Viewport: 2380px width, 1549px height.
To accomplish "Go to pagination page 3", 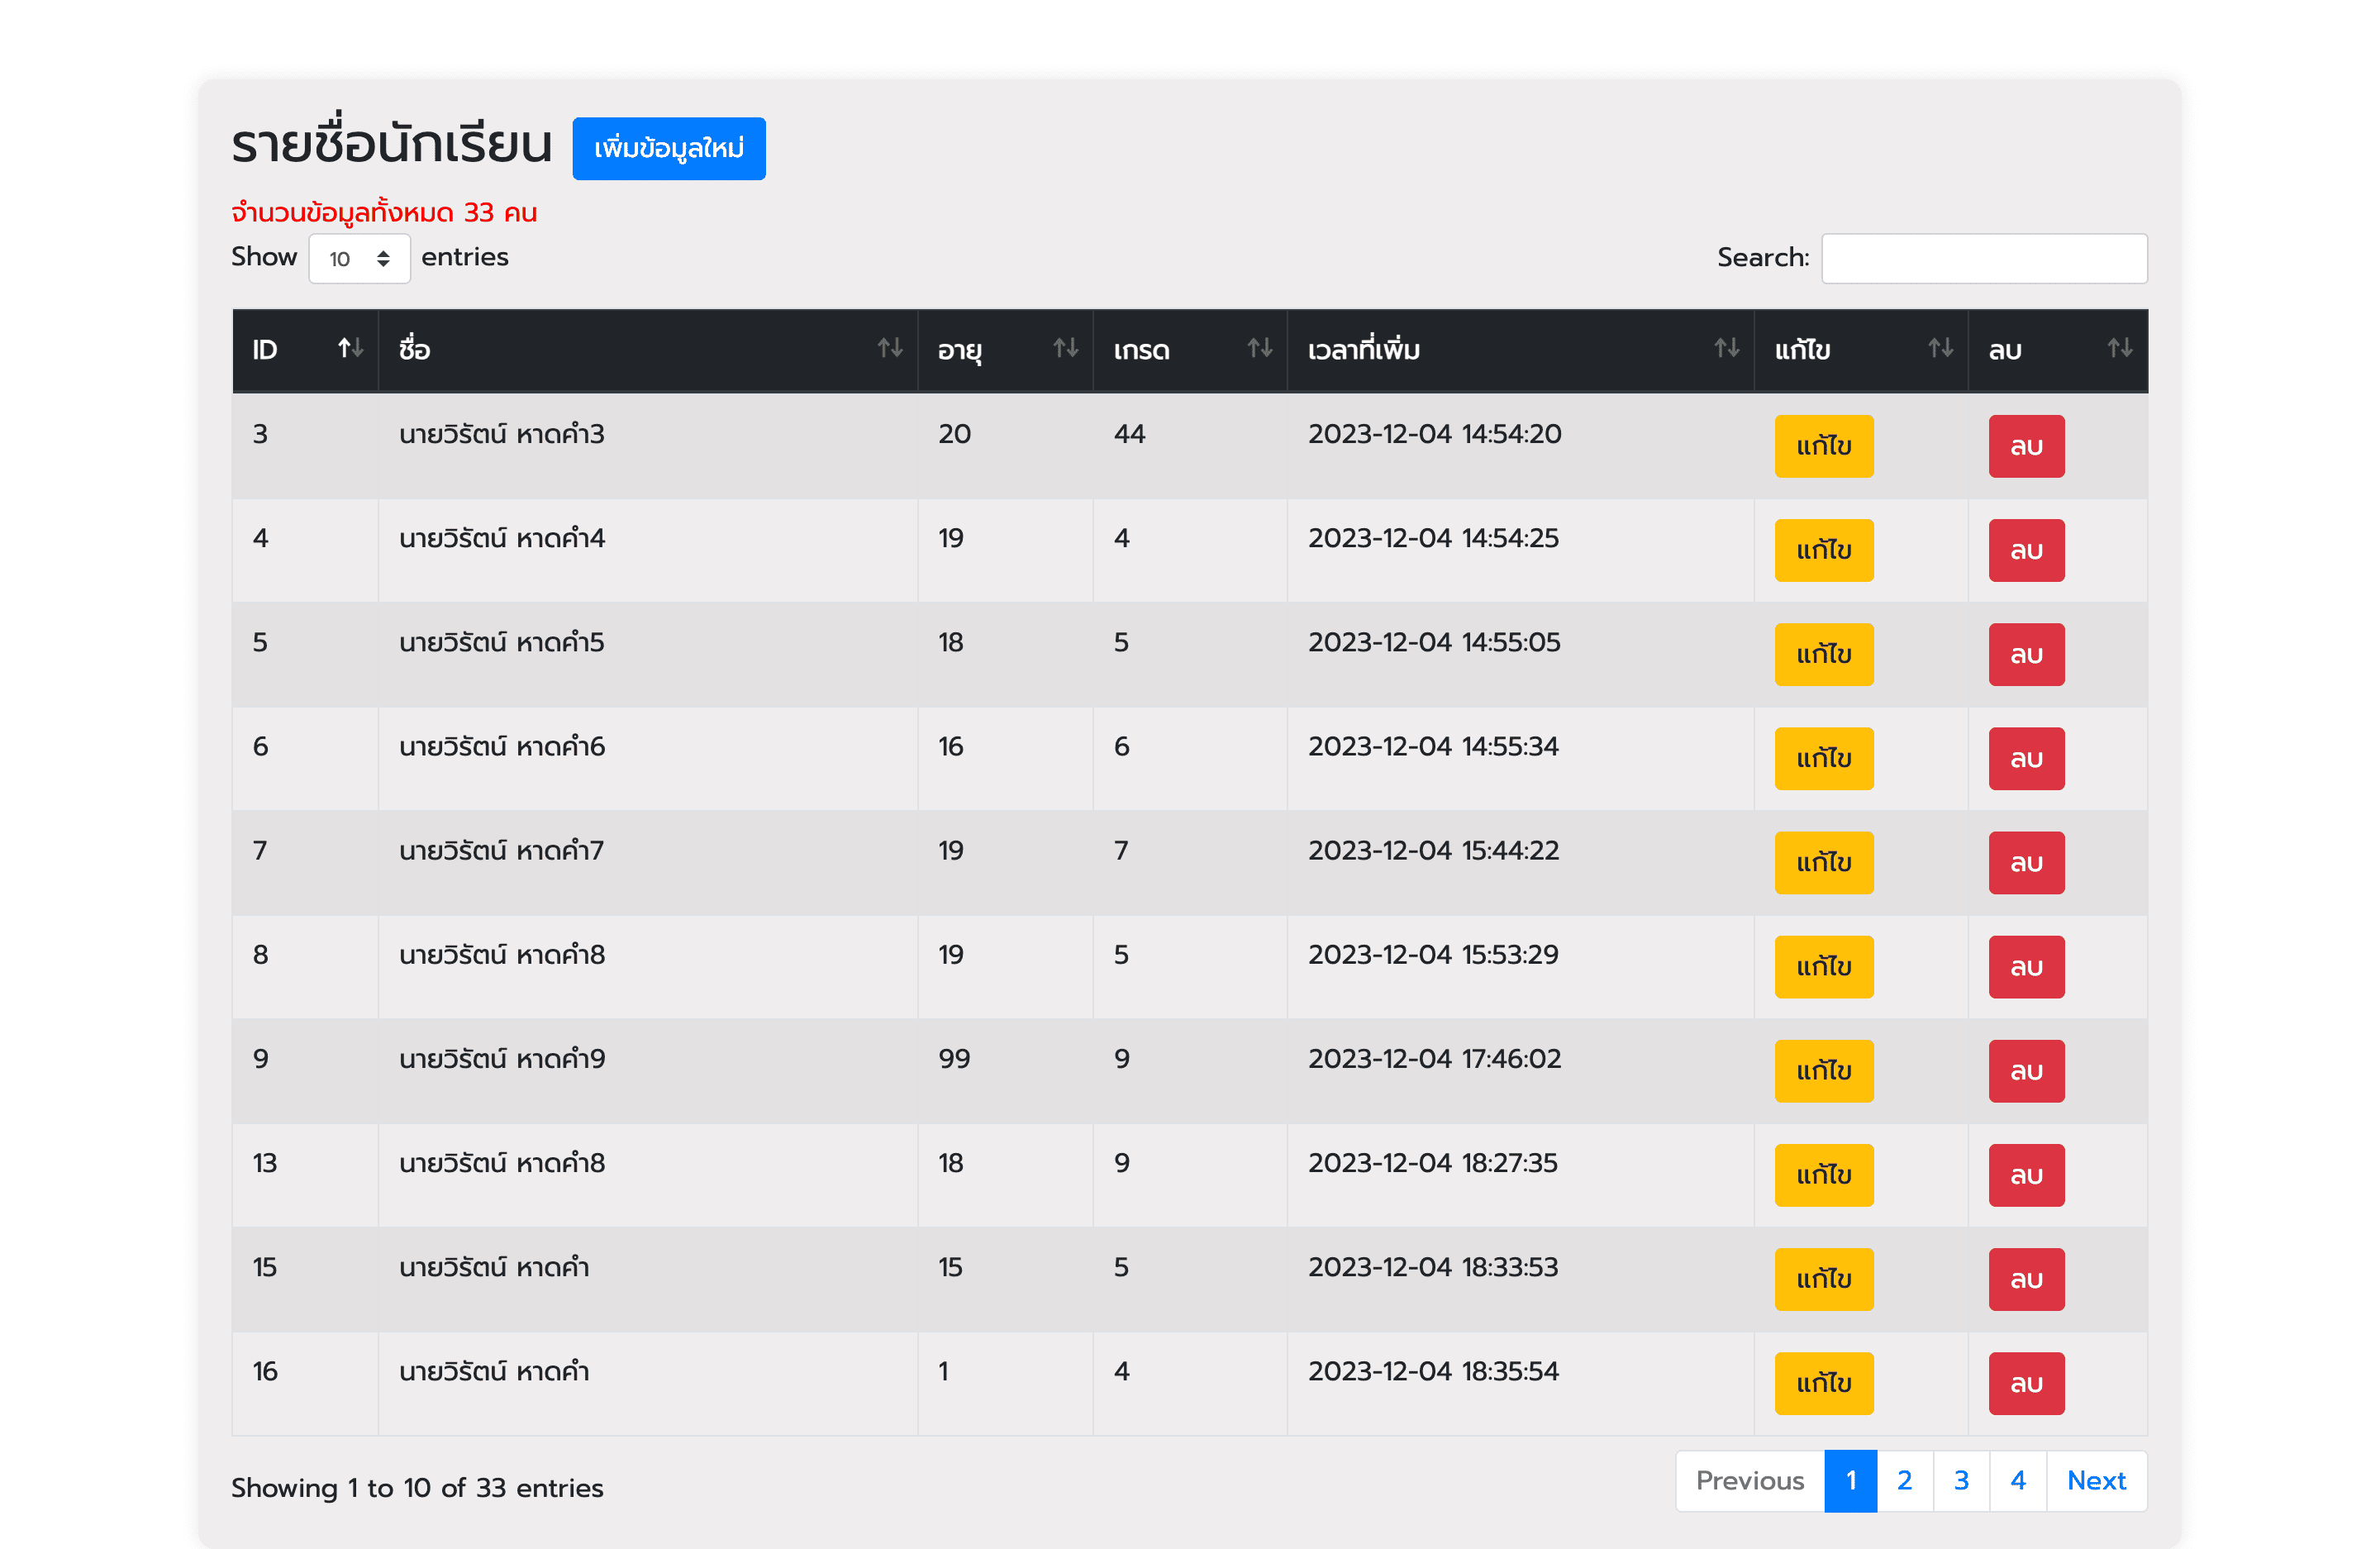I will pyautogui.click(x=1961, y=1481).
